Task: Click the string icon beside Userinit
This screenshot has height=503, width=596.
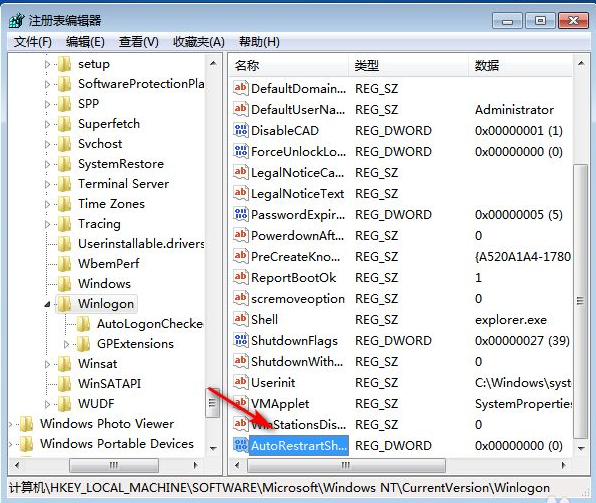Action: 241,382
